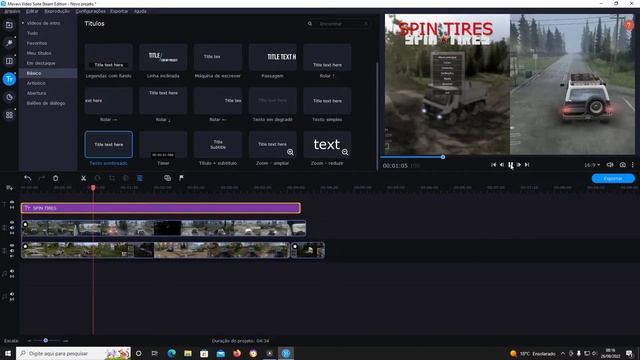This screenshot has width=640, height=360.
Task: Open the Import files tab icon
Action: (9, 25)
